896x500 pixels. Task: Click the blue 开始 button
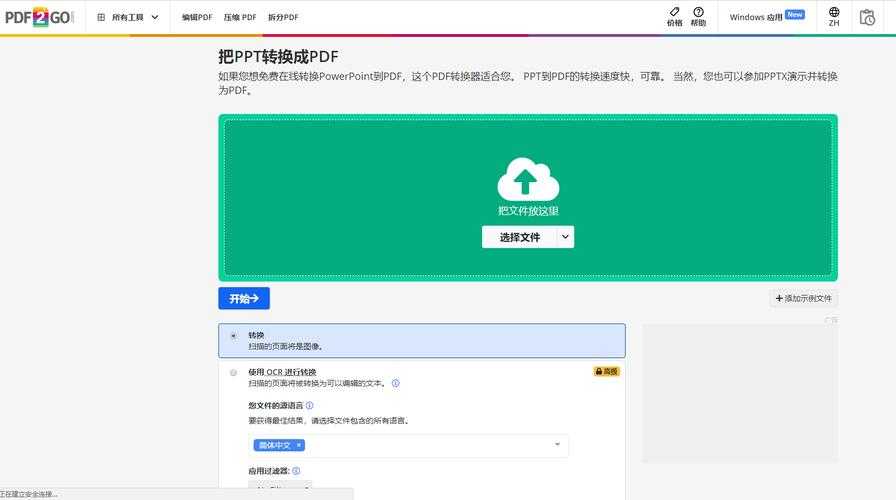pyautogui.click(x=244, y=298)
